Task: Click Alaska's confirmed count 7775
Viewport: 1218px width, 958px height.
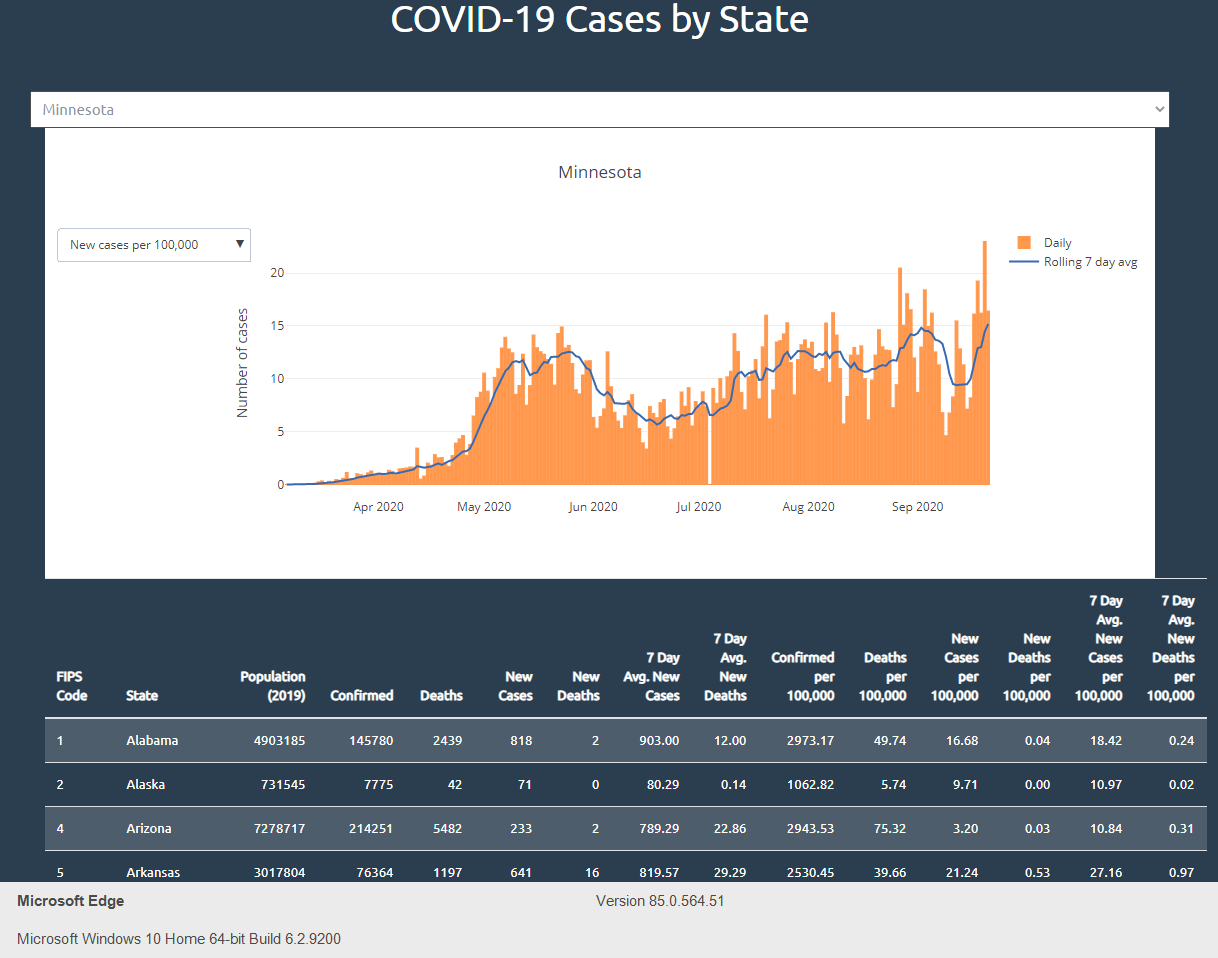Action: point(378,785)
